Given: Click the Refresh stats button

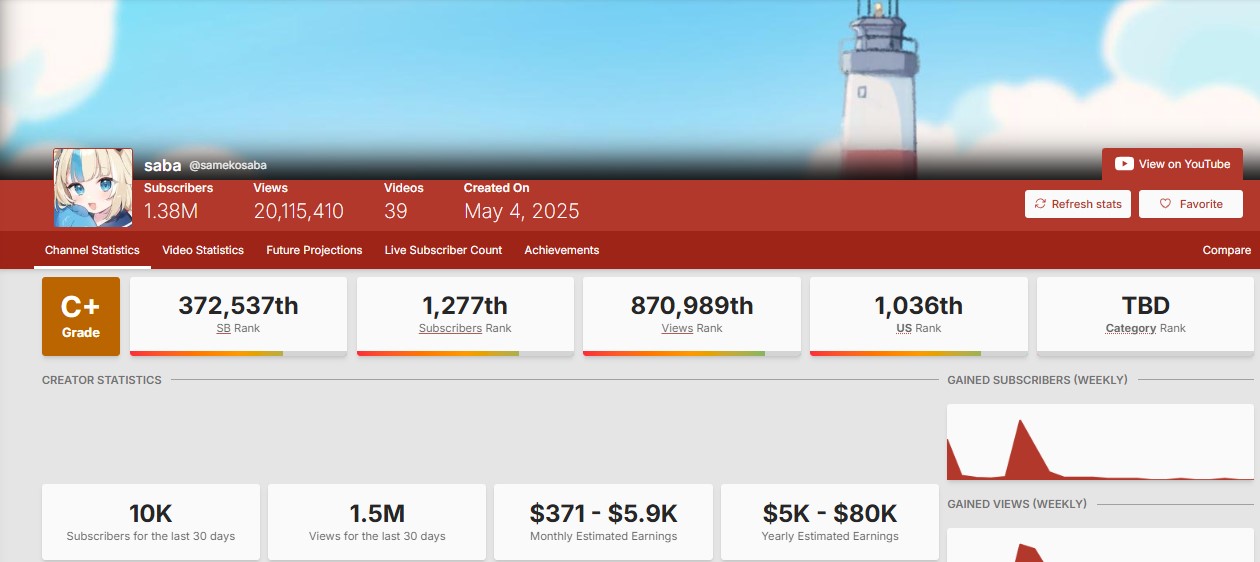Looking at the screenshot, I should pos(1078,204).
